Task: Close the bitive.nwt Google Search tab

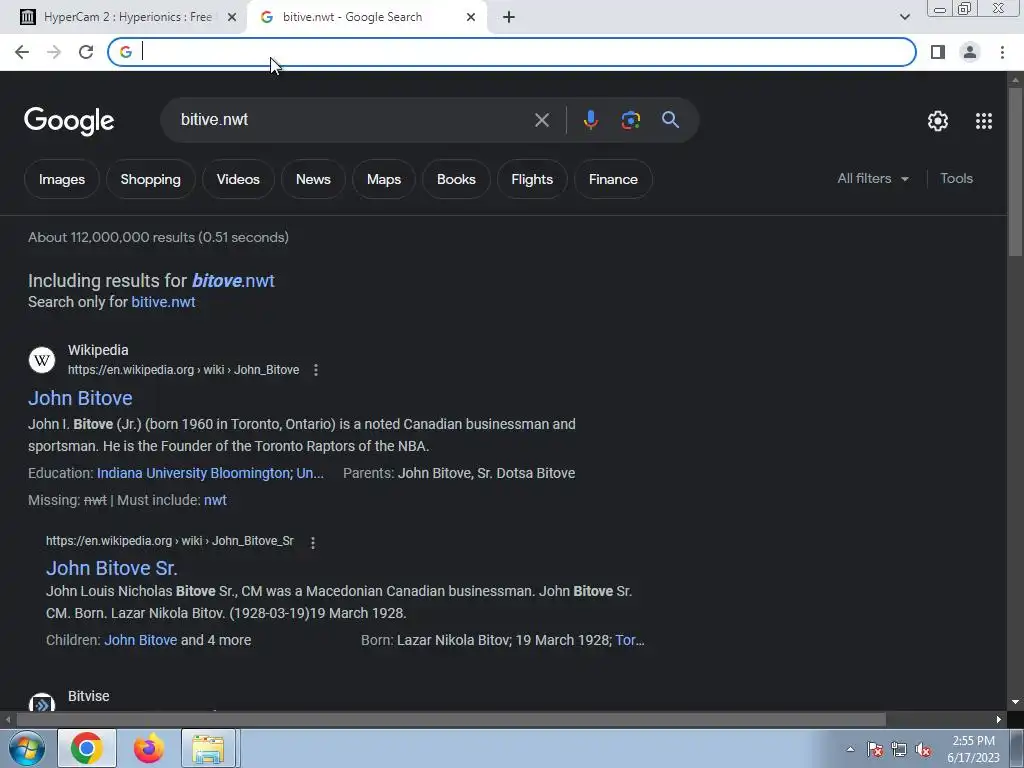Action: pos(471,17)
